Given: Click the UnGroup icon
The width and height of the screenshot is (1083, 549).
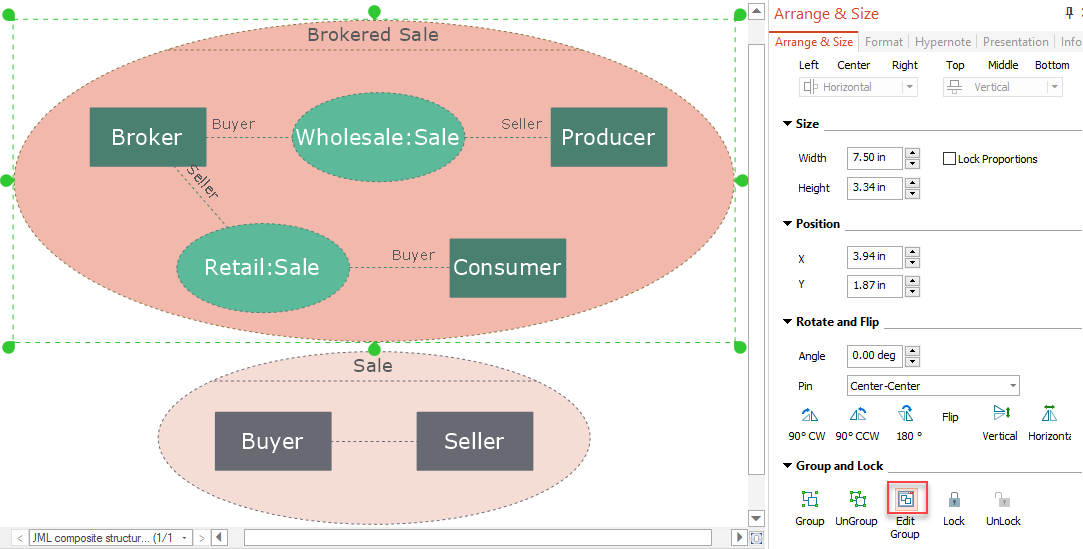Looking at the screenshot, I should pos(857,499).
